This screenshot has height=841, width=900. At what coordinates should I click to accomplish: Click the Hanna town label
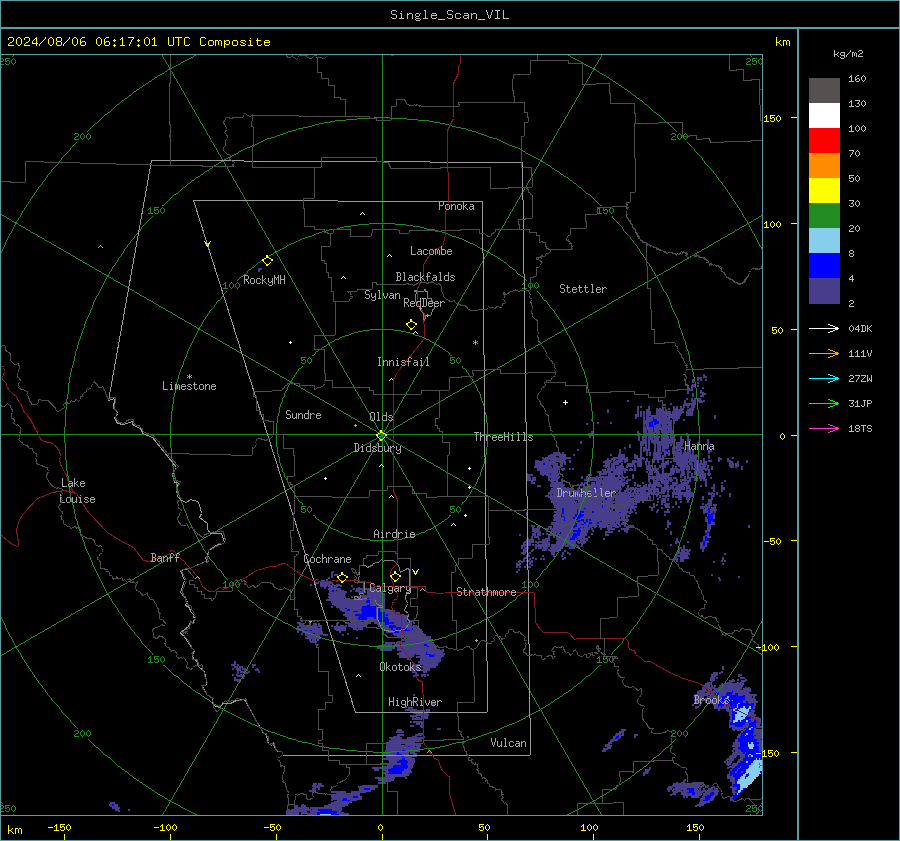(x=699, y=446)
